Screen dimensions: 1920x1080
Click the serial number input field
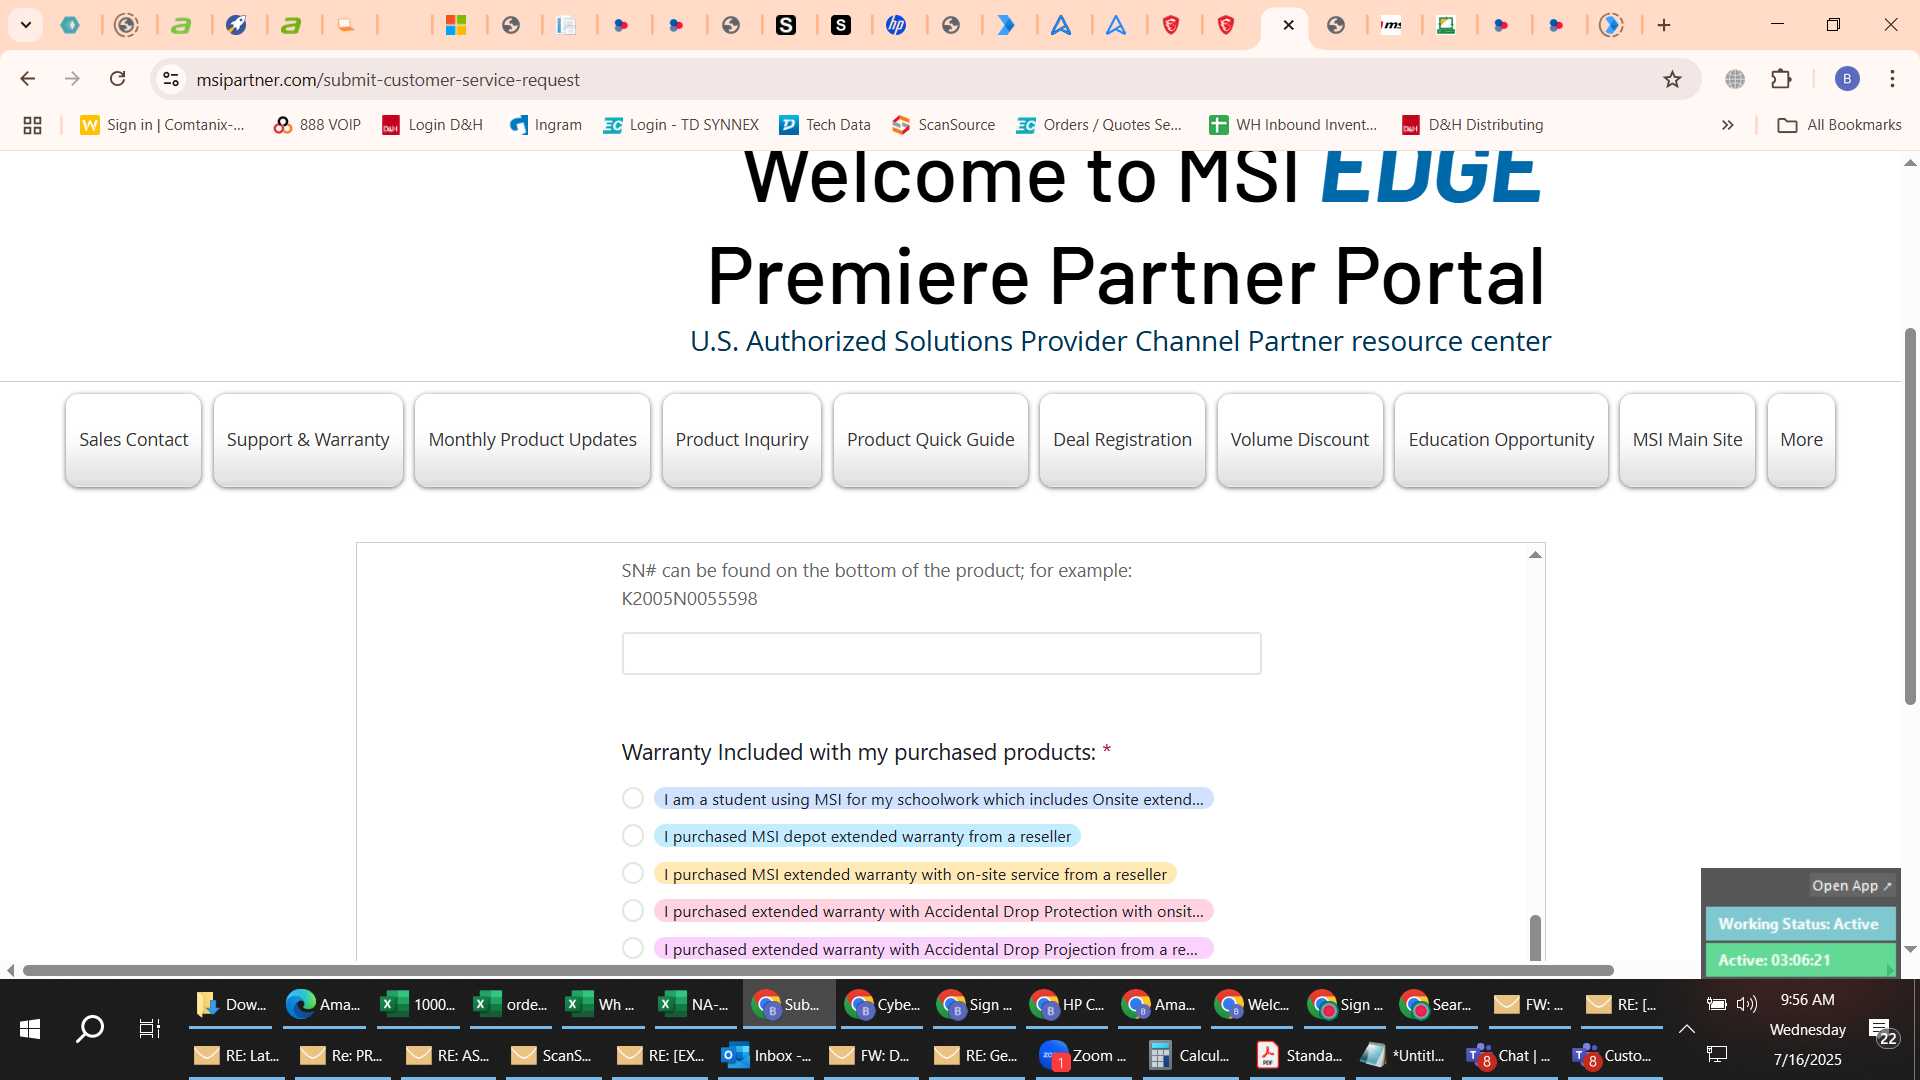941,653
